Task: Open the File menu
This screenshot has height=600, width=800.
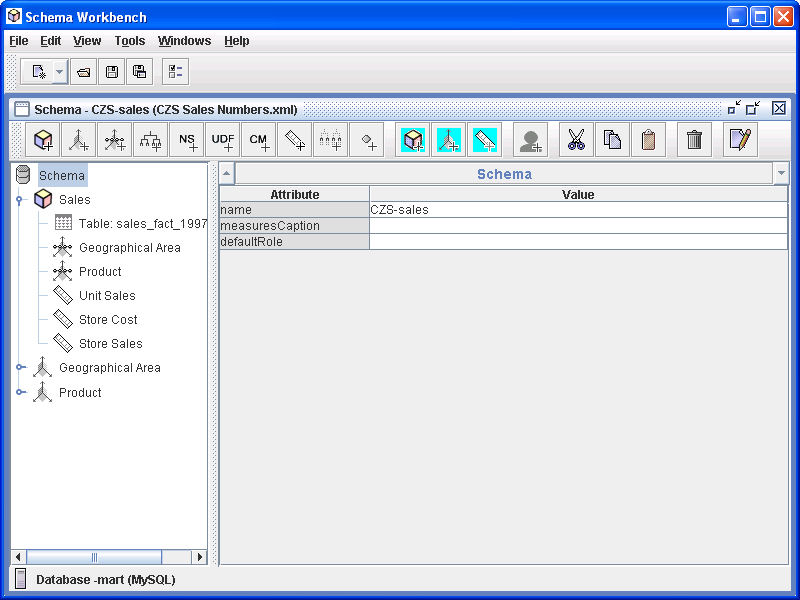Action: click(x=19, y=41)
